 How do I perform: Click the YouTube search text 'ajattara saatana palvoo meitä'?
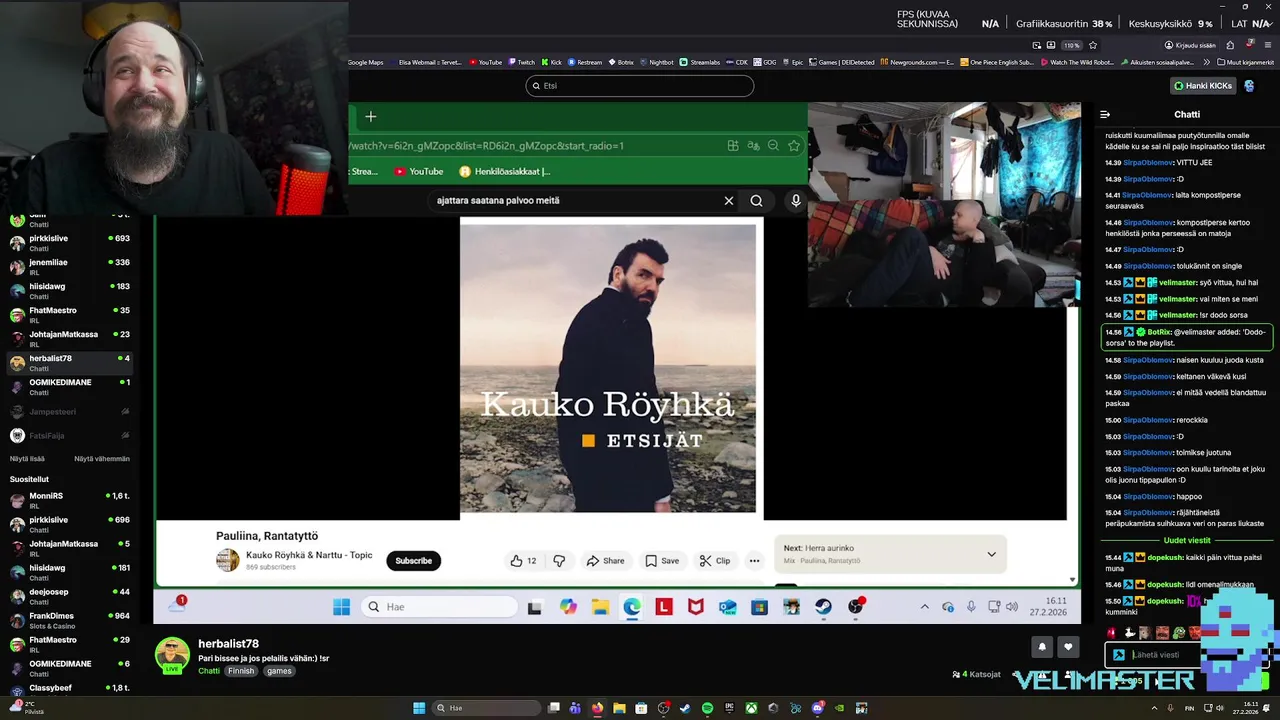pos(498,201)
